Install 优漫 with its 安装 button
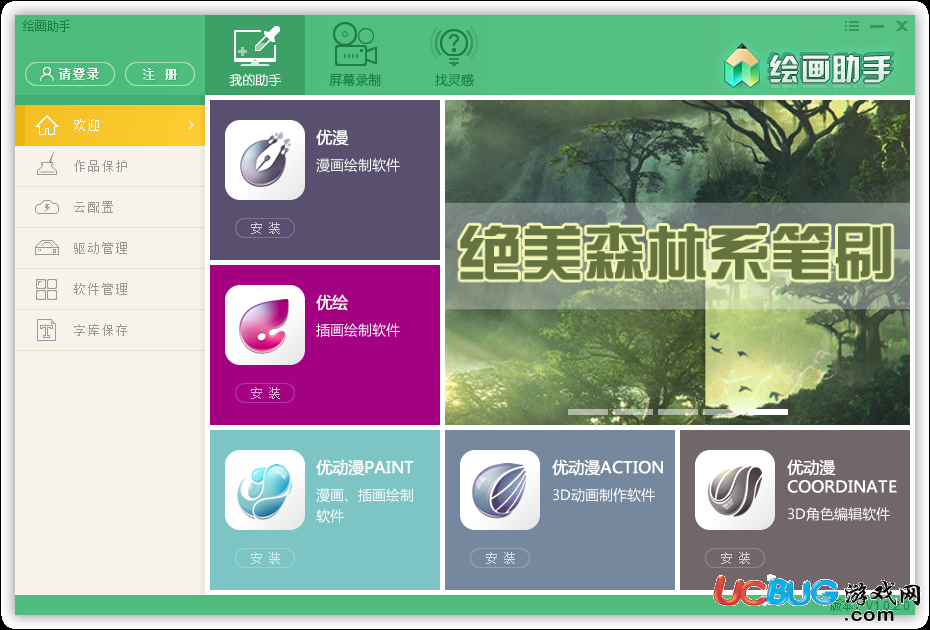 265,228
